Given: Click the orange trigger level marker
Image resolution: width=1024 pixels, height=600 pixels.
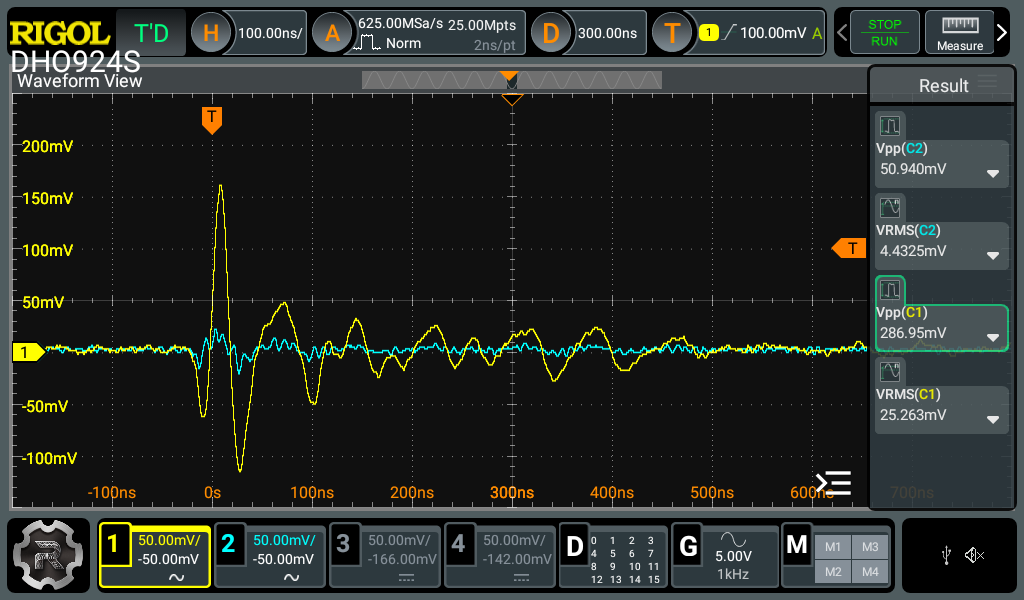Looking at the screenshot, I should point(849,248).
